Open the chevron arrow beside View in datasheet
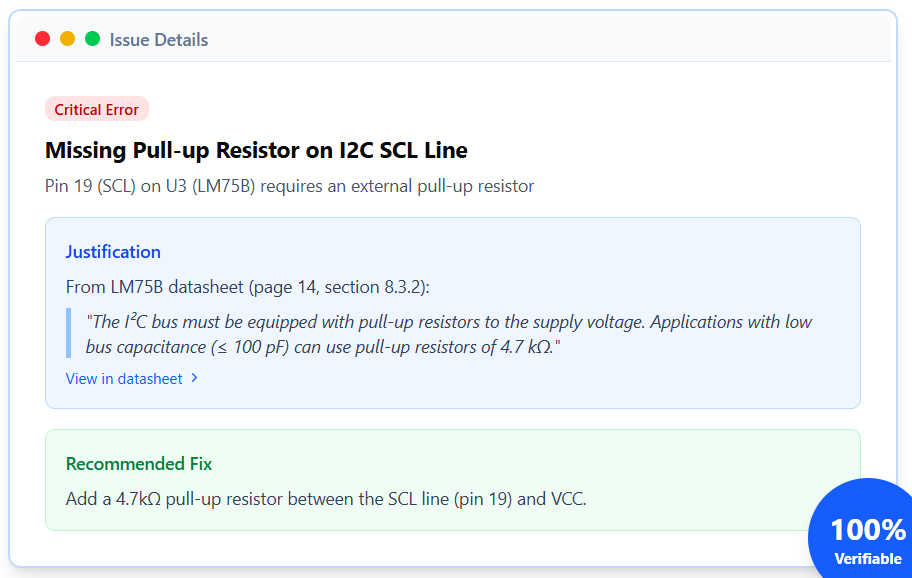 pos(194,378)
